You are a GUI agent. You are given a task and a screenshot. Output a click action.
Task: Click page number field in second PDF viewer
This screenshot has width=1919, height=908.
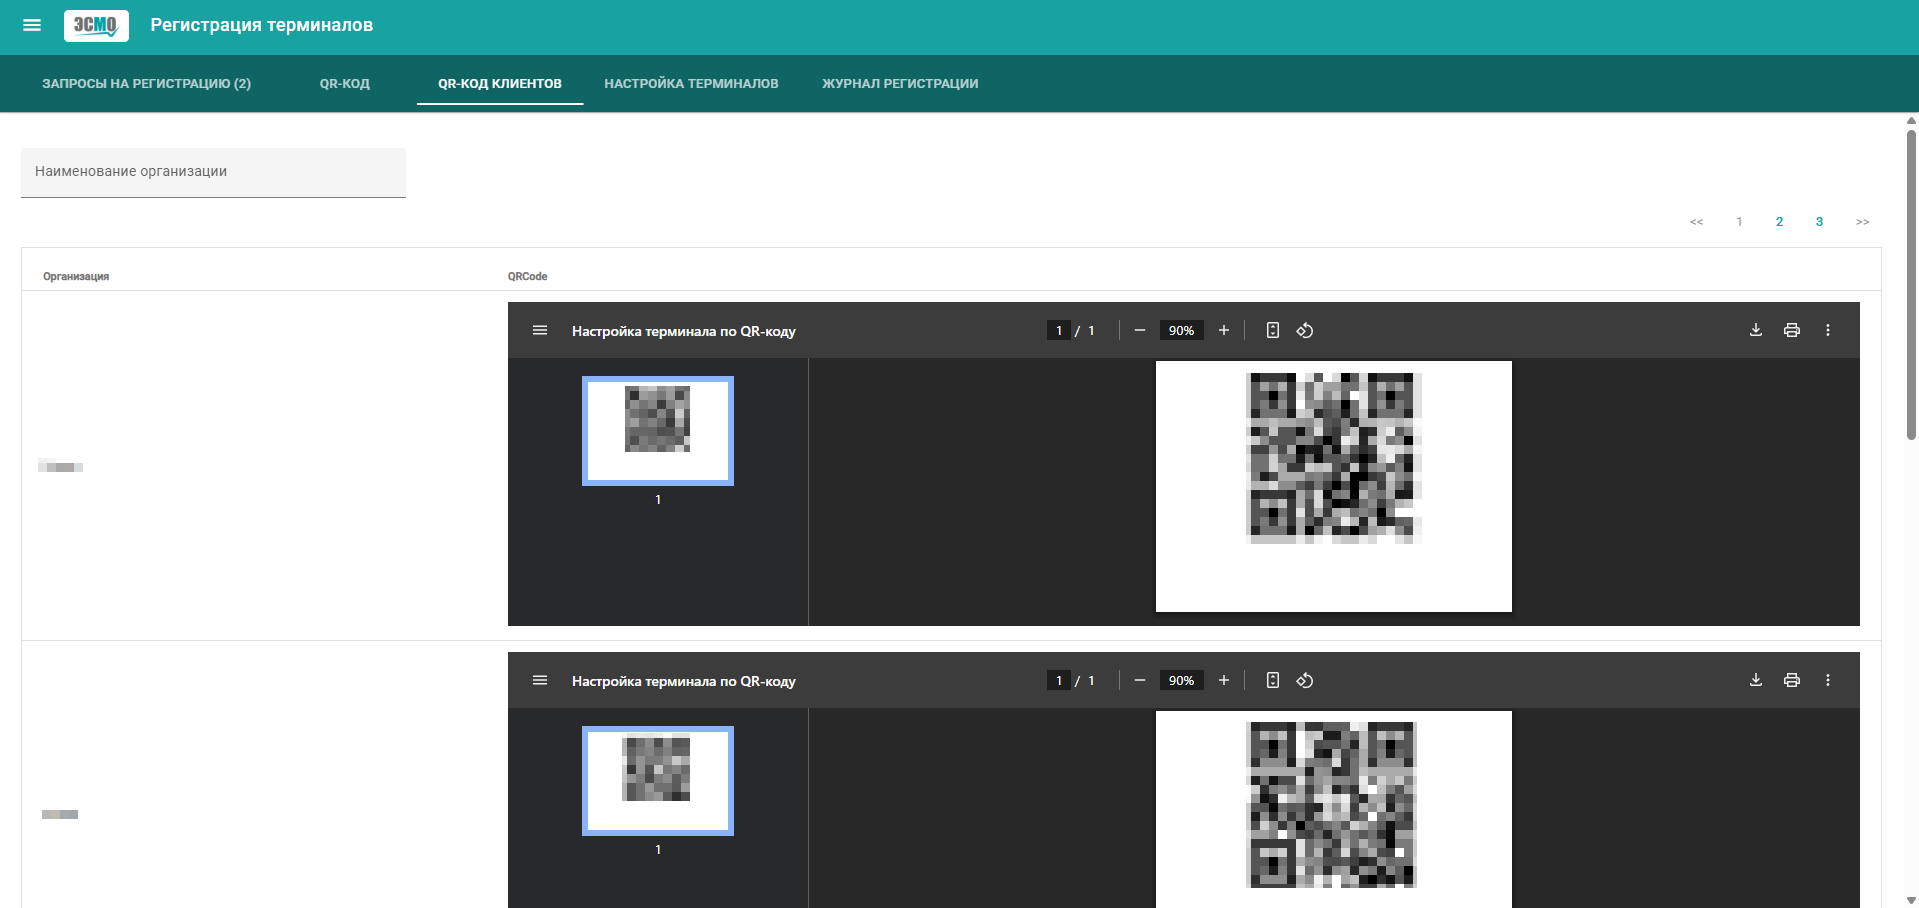point(1059,680)
